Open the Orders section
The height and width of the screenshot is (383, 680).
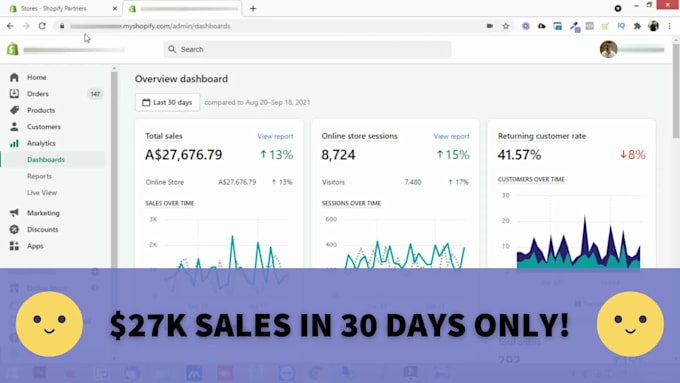point(38,94)
